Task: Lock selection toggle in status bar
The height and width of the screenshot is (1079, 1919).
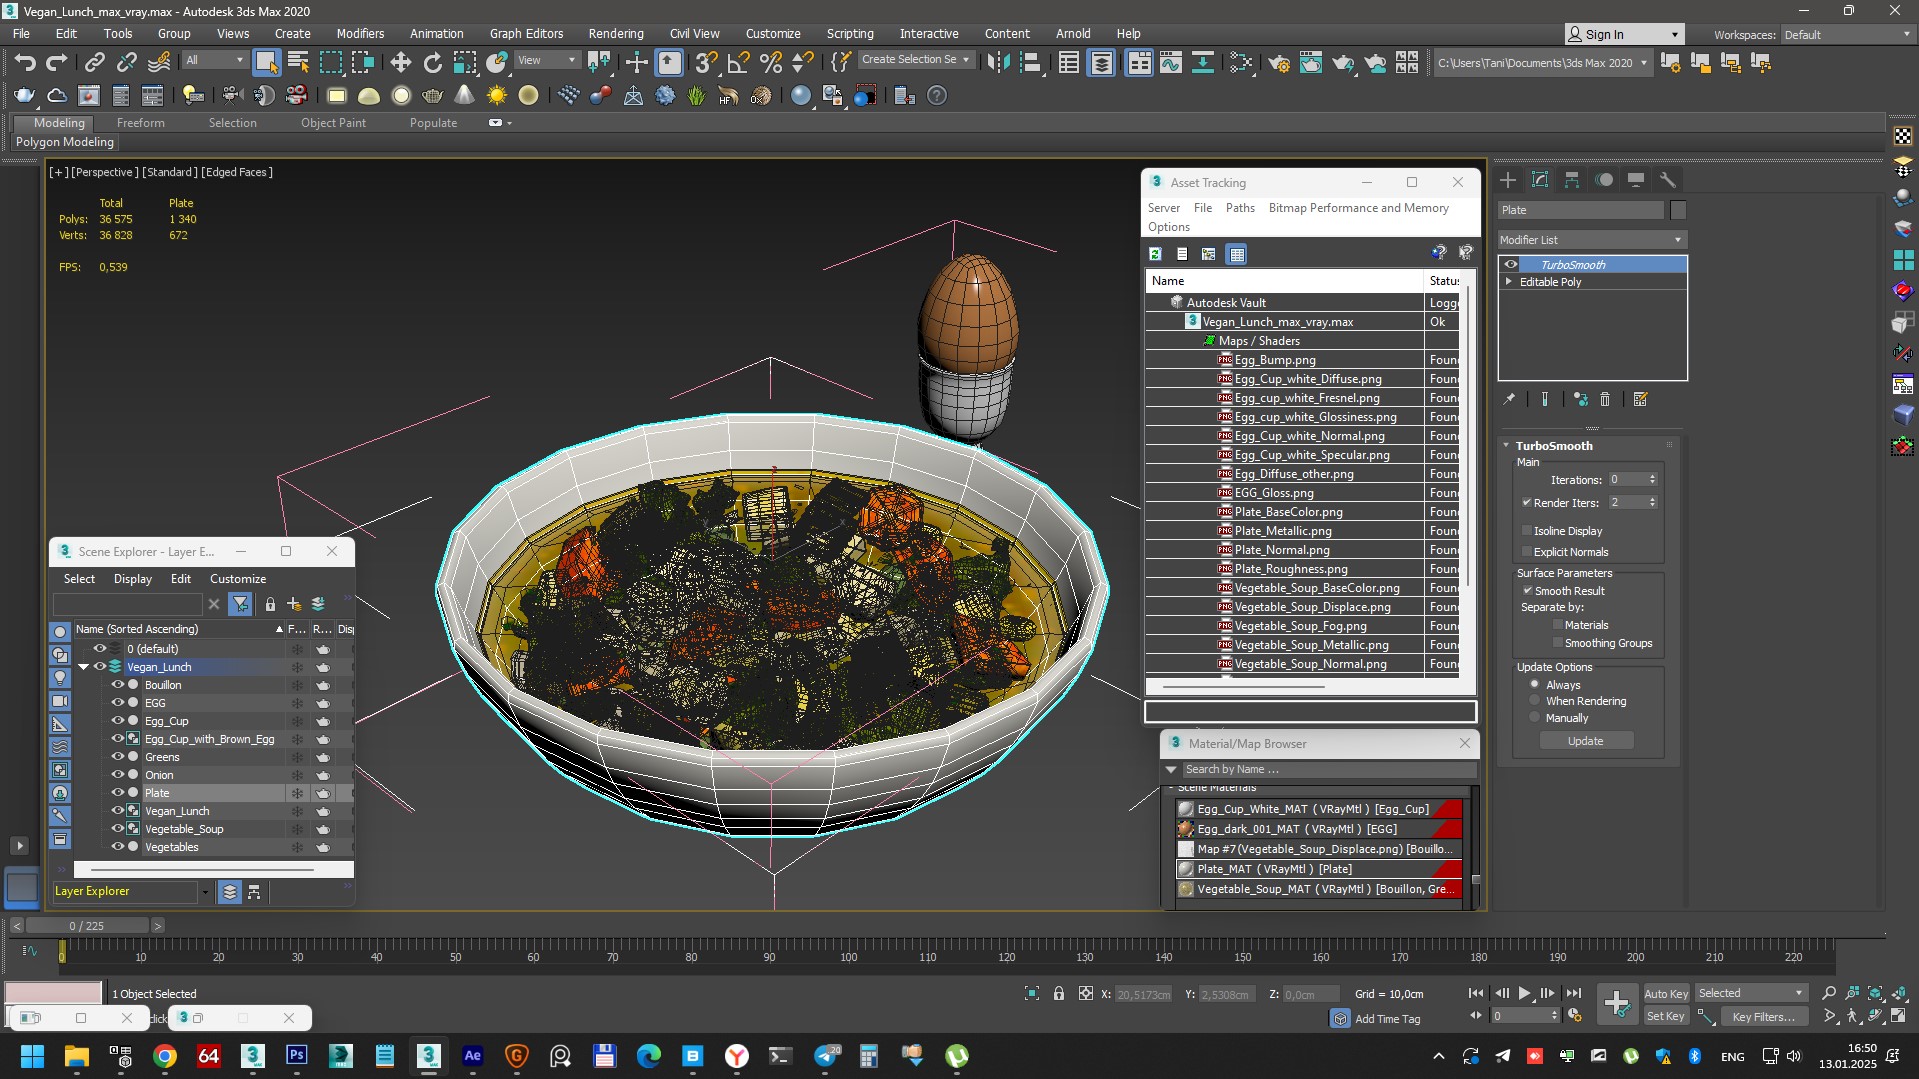Action: 1059,993
